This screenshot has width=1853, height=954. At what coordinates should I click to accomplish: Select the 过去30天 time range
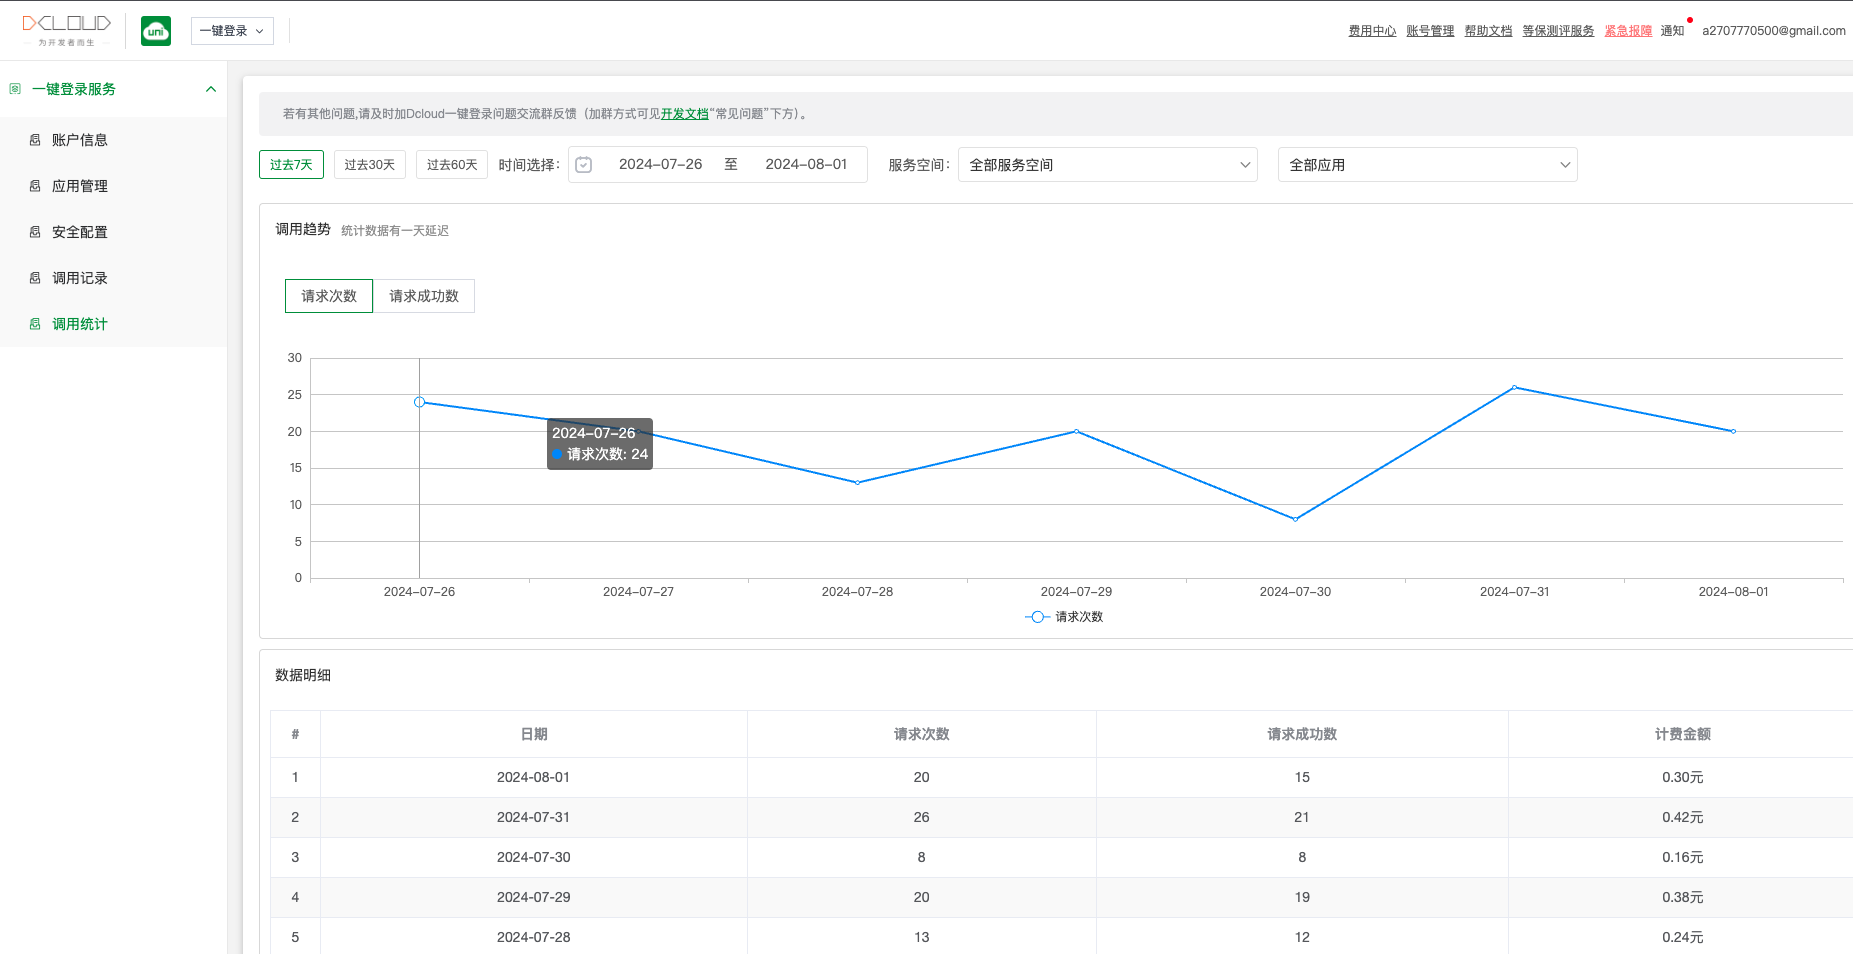pos(369,165)
